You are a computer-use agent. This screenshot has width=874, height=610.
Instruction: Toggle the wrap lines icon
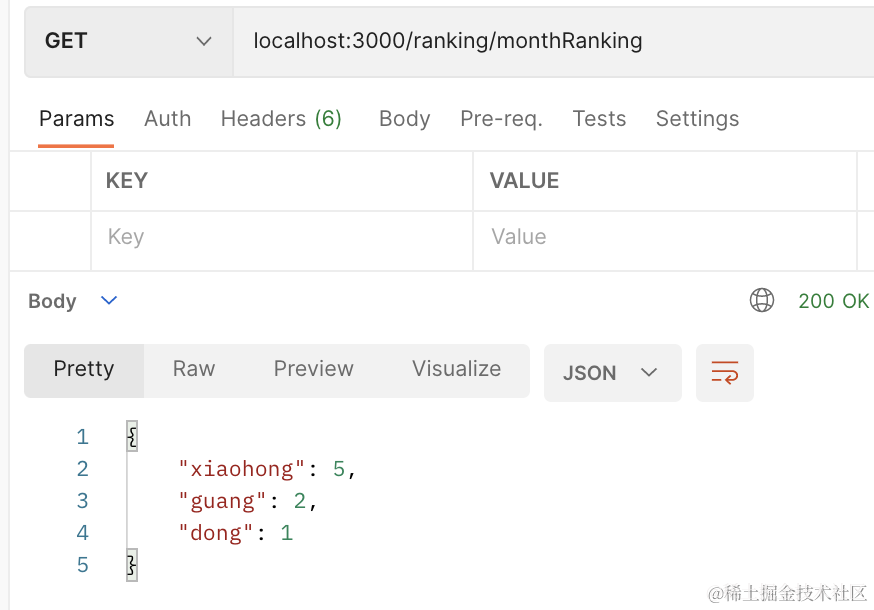pos(725,373)
